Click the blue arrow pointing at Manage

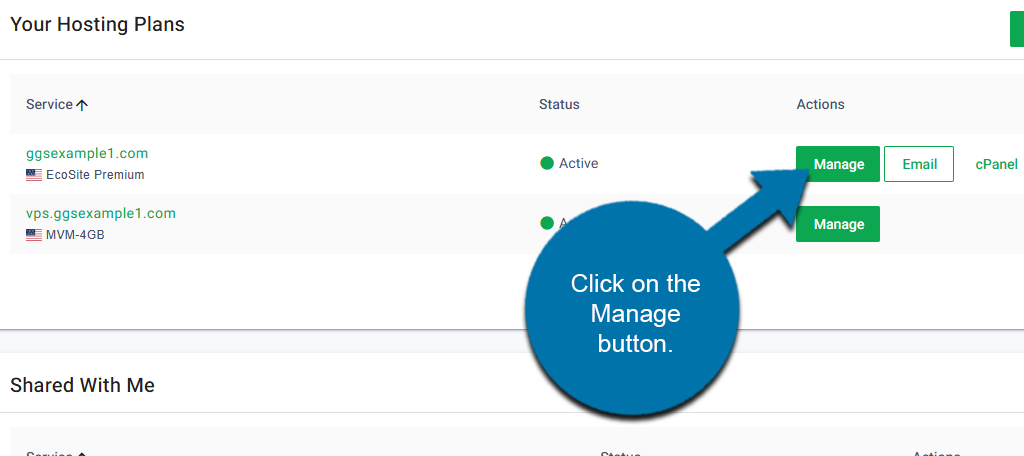coord(760,205)
